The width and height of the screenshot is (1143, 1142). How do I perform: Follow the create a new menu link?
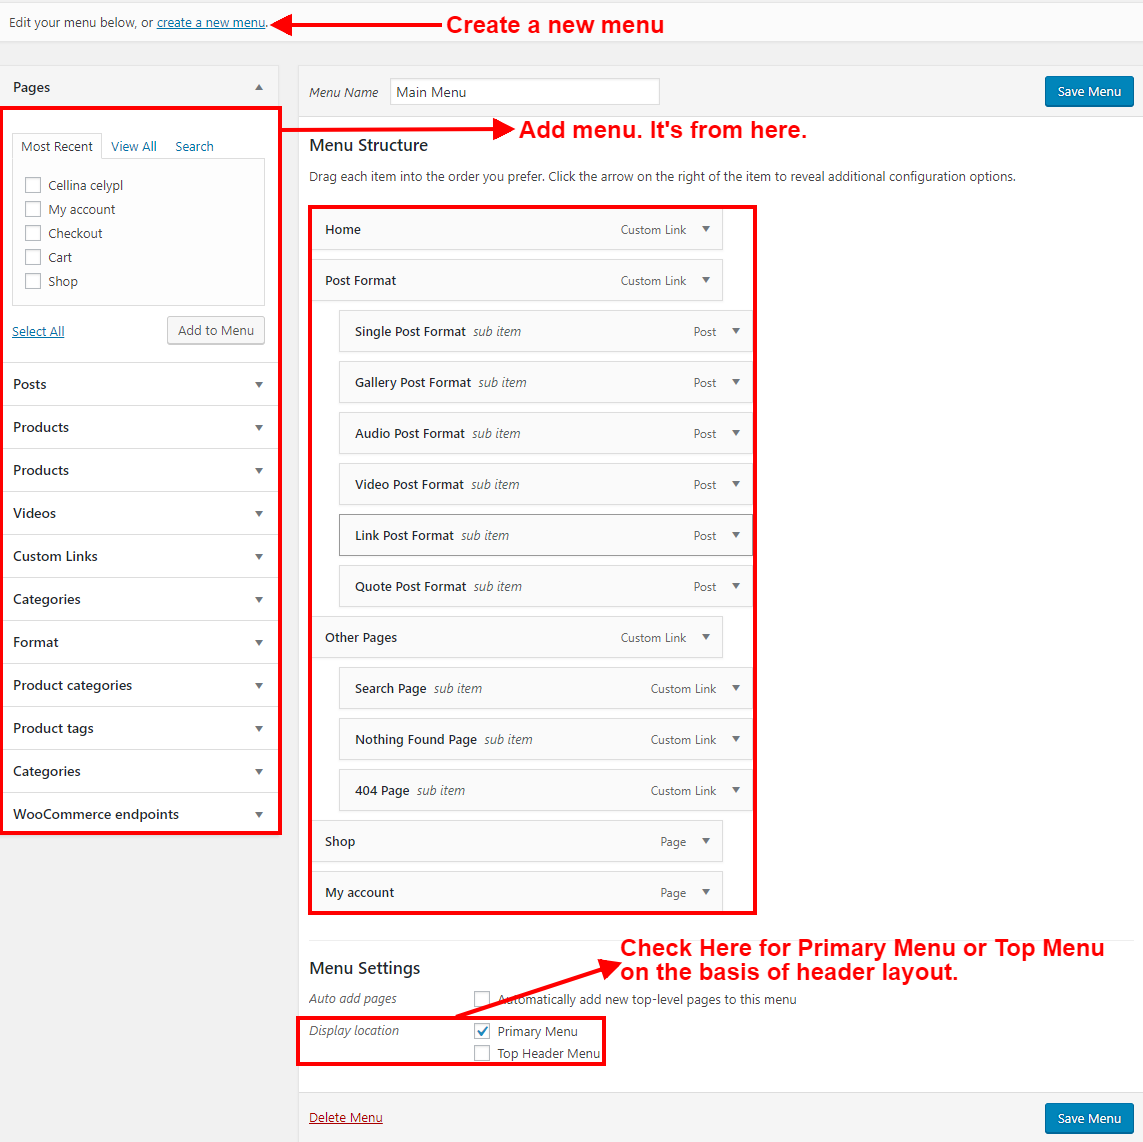[211, 23]
